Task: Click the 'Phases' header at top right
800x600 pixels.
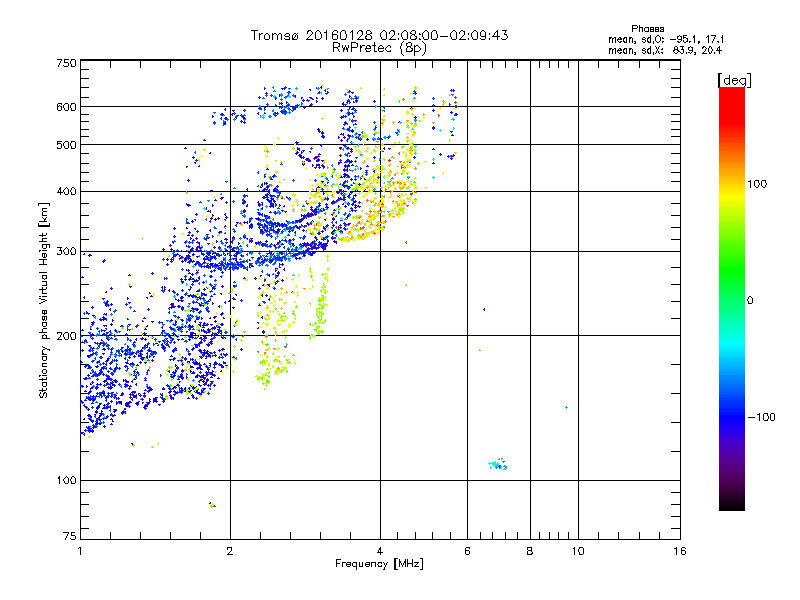Action: (647, 29)
